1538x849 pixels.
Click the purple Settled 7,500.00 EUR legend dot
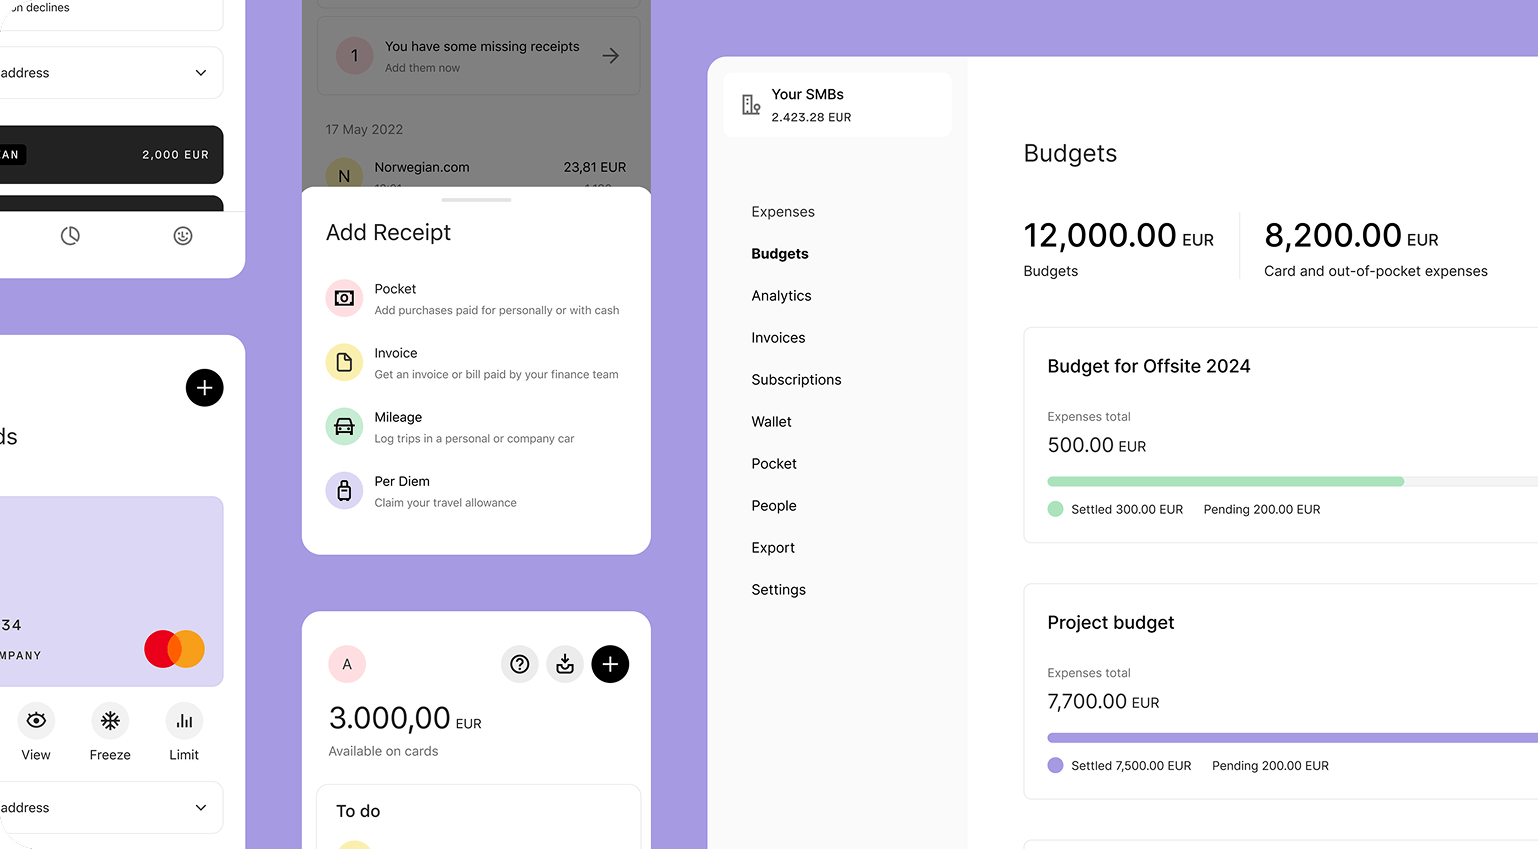pos(1055,765)
